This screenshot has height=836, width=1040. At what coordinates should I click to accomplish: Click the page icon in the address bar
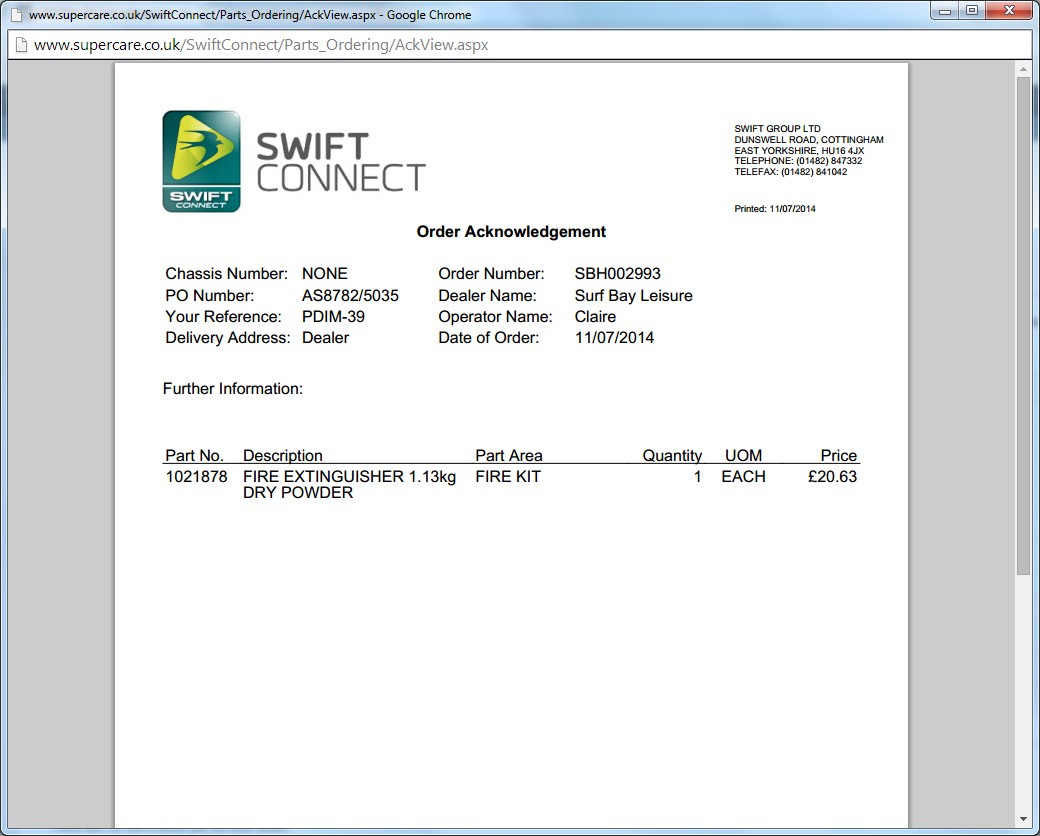coord(21,45)
